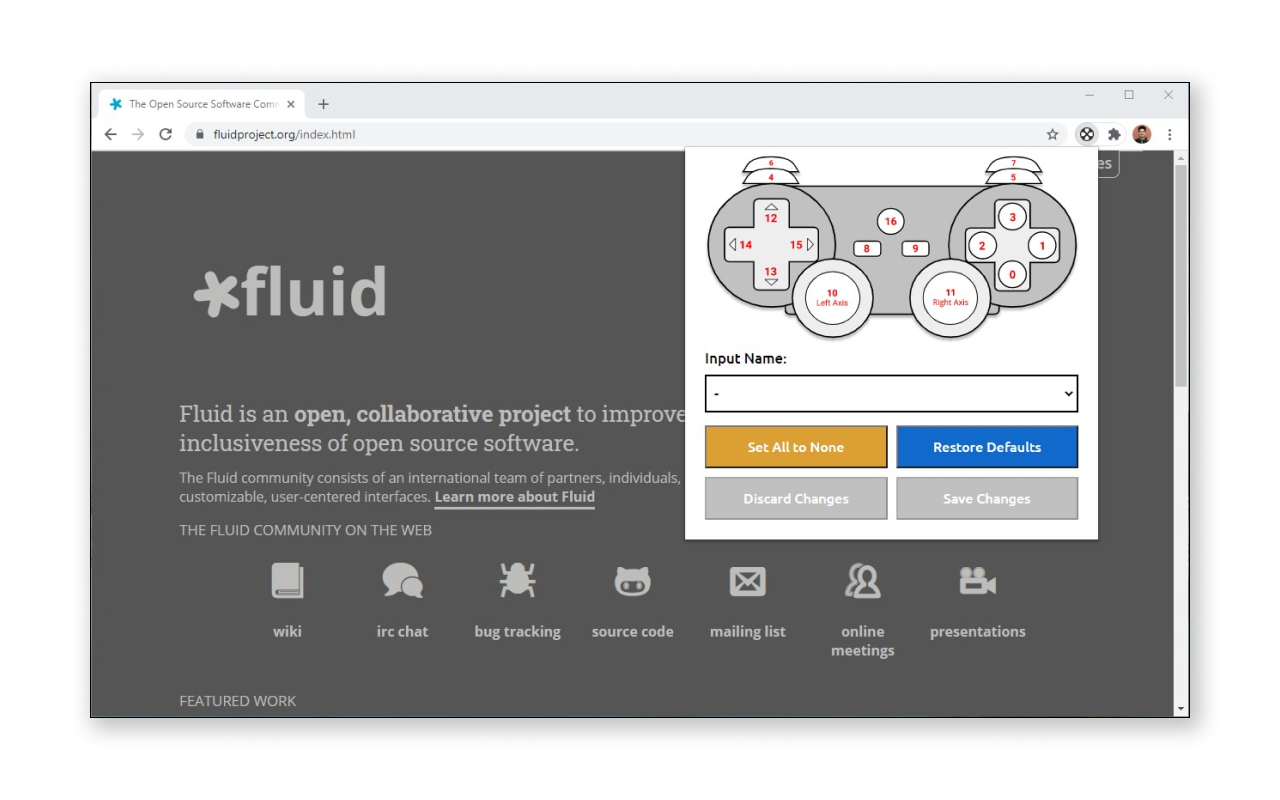Bookmark this page with star icon
Image resolution: width=1280 pixels, height=800 pixels.
coord(1052,134)
